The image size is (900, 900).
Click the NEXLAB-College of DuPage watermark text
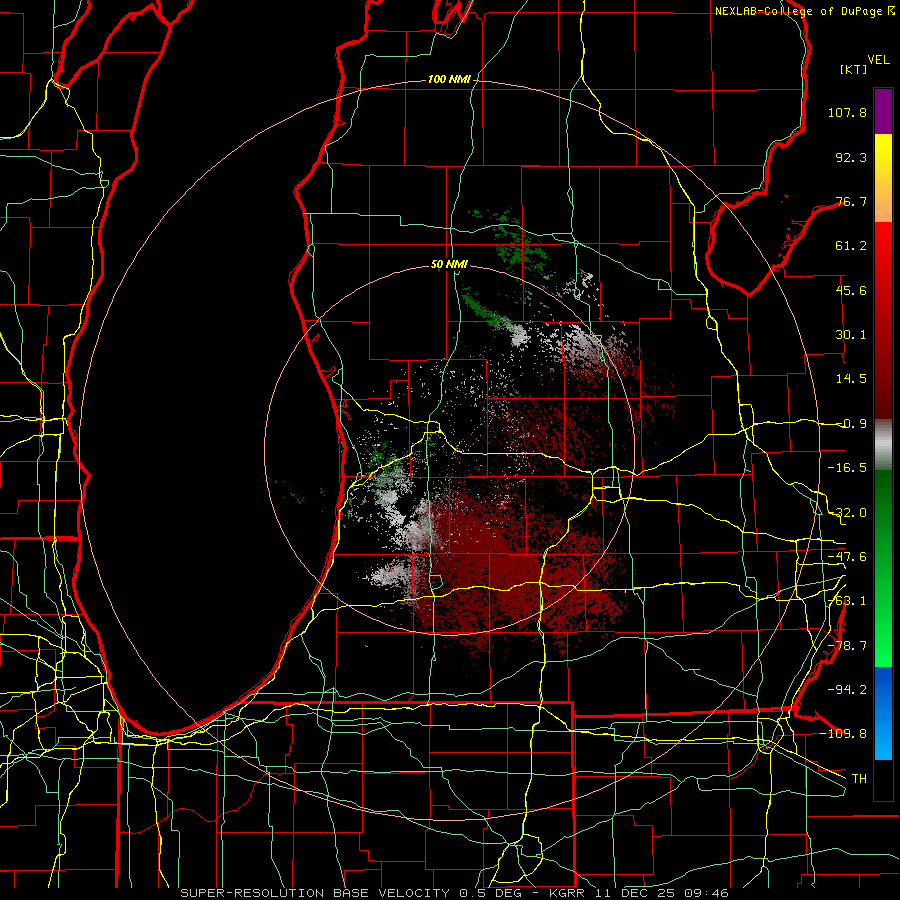coord(798,11)
